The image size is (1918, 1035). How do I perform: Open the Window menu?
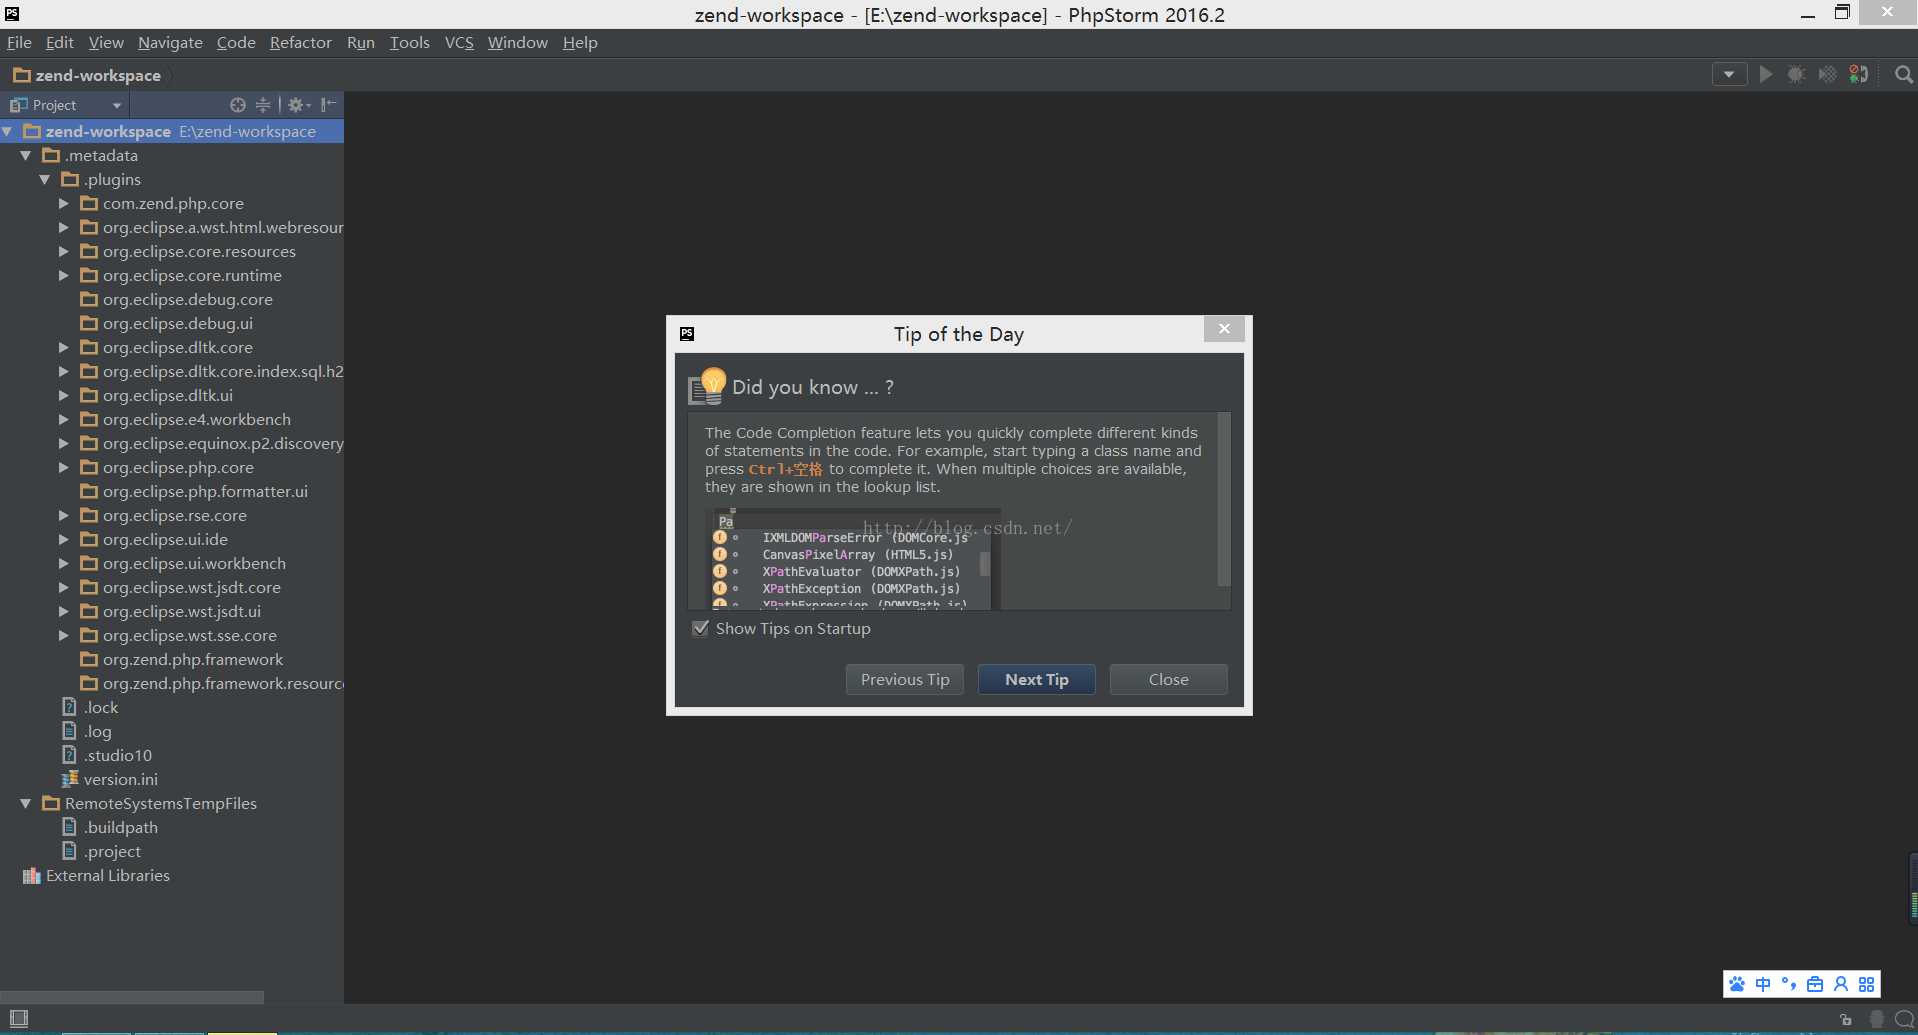518,43
